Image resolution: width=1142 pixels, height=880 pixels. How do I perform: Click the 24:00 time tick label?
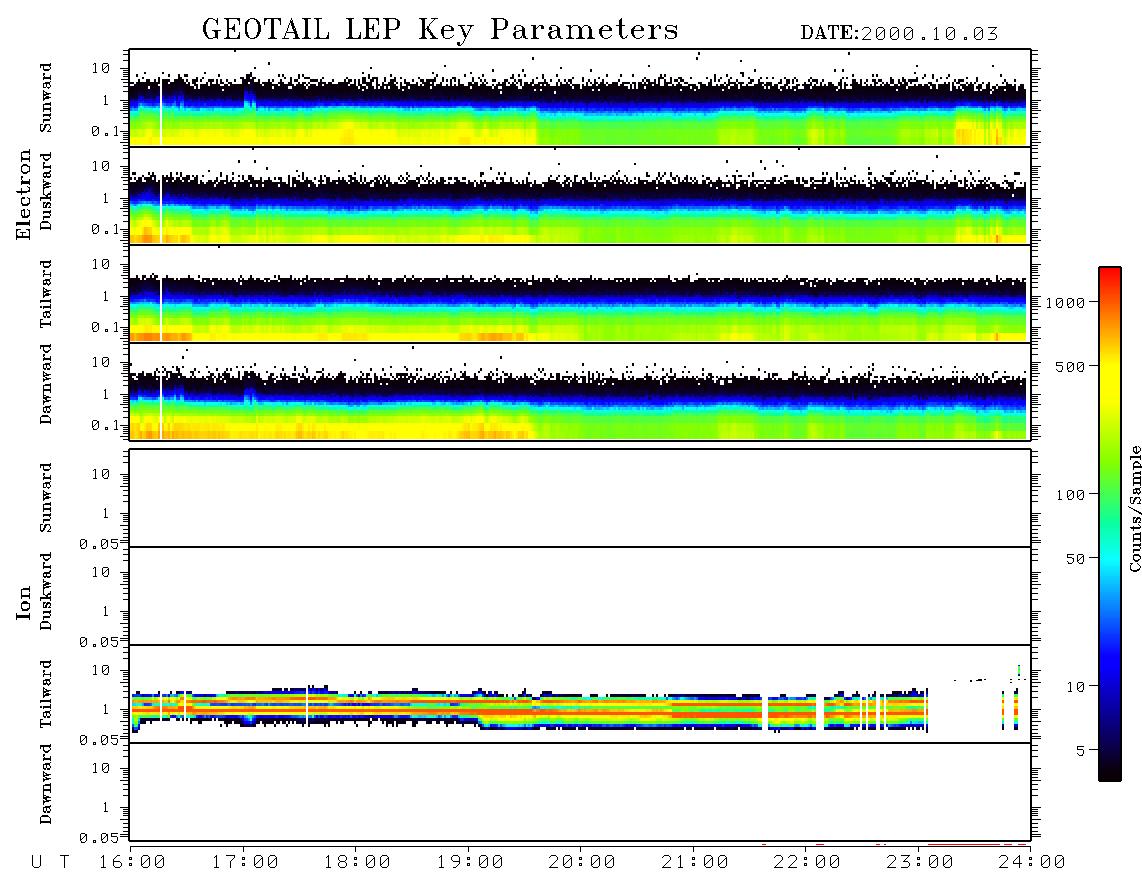1032,863
